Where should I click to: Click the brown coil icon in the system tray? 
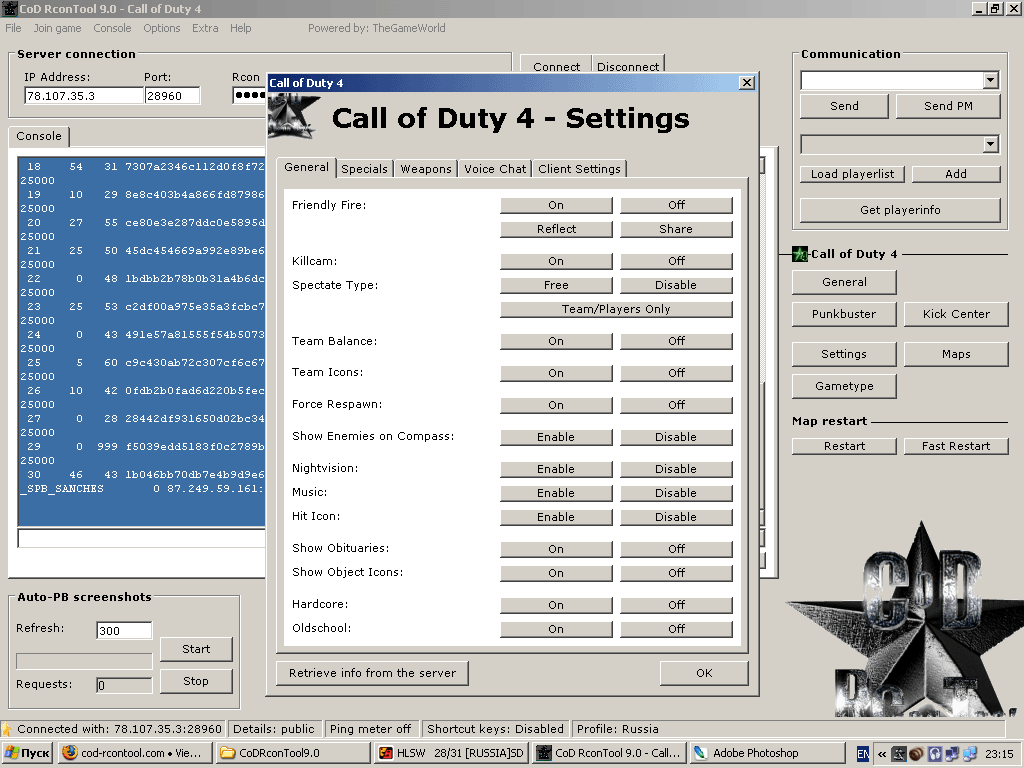click(x=916, y=754)
